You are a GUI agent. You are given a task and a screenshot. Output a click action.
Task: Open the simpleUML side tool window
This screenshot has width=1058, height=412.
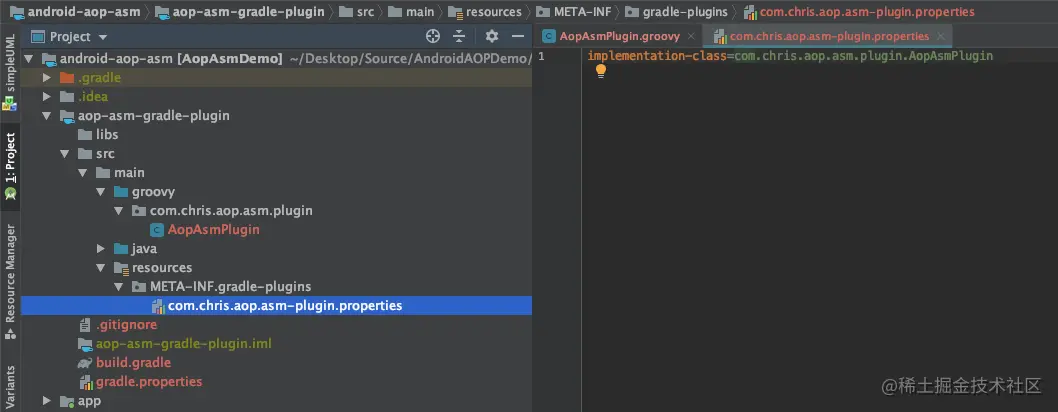(x=9, y=71)
